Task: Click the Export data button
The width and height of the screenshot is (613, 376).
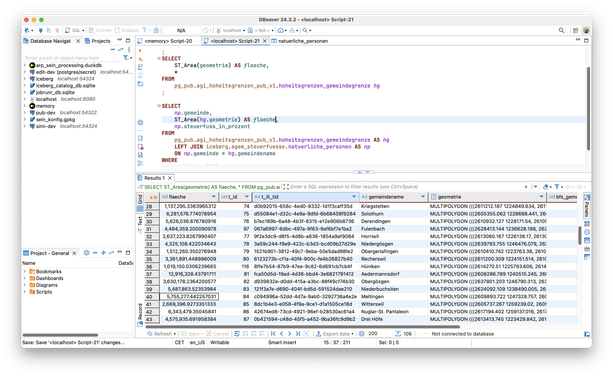Action: pyautogui.click(x=335, y=334)
